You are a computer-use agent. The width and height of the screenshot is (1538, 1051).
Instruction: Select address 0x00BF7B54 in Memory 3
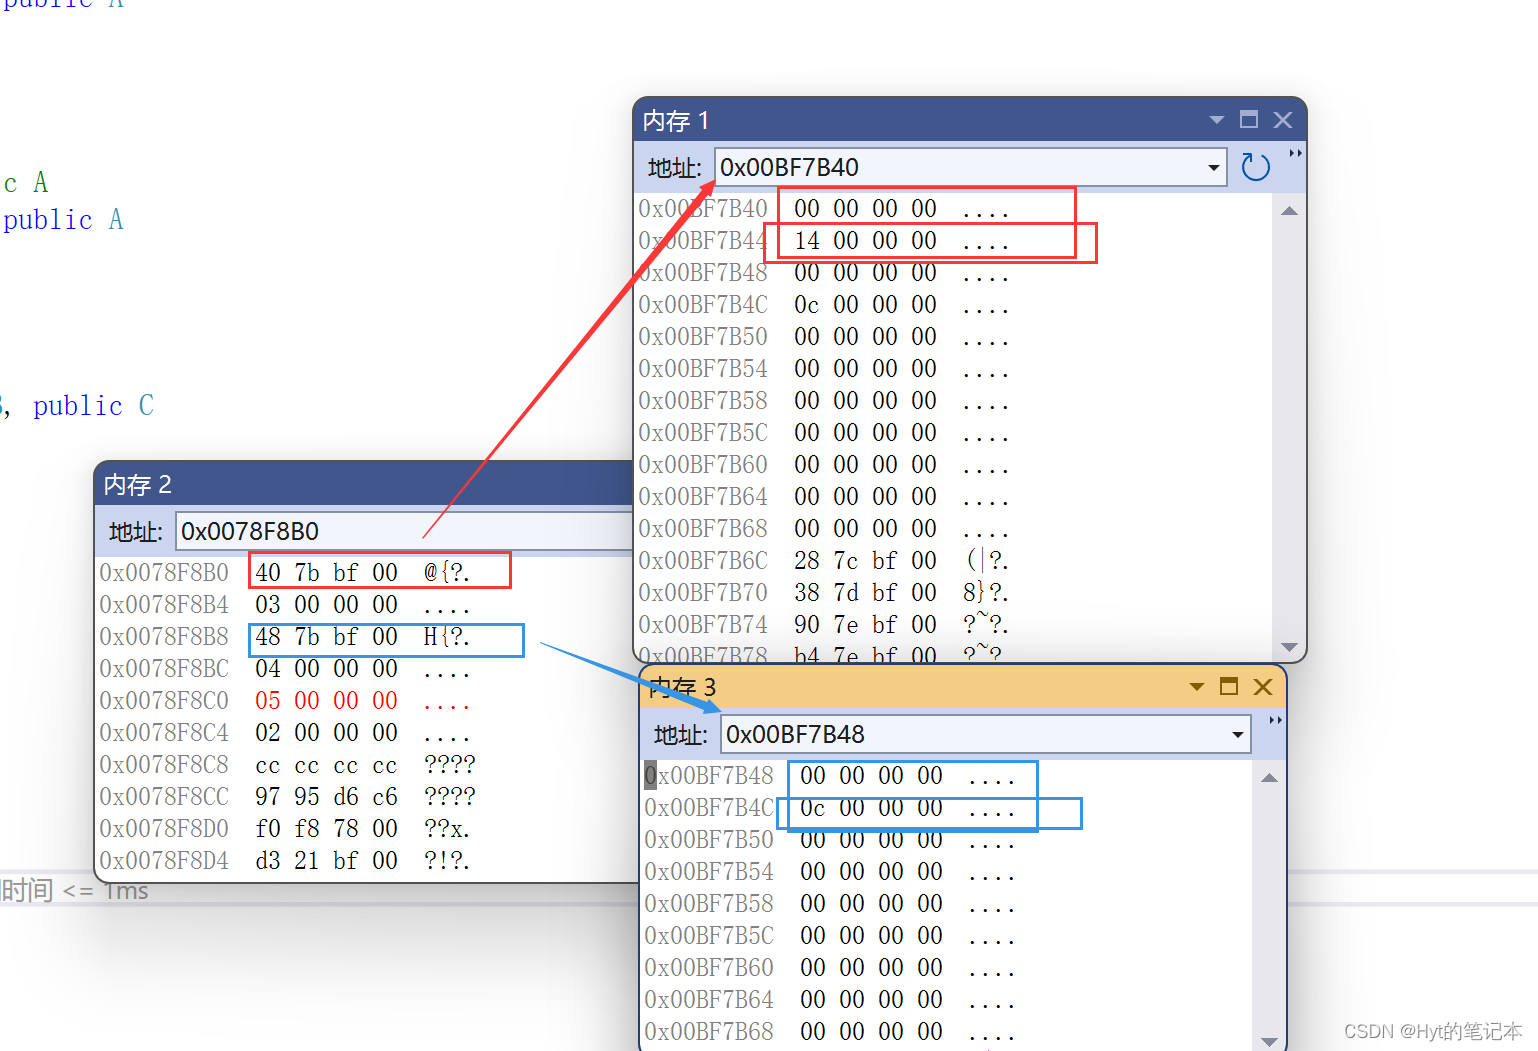click(709, 872)
